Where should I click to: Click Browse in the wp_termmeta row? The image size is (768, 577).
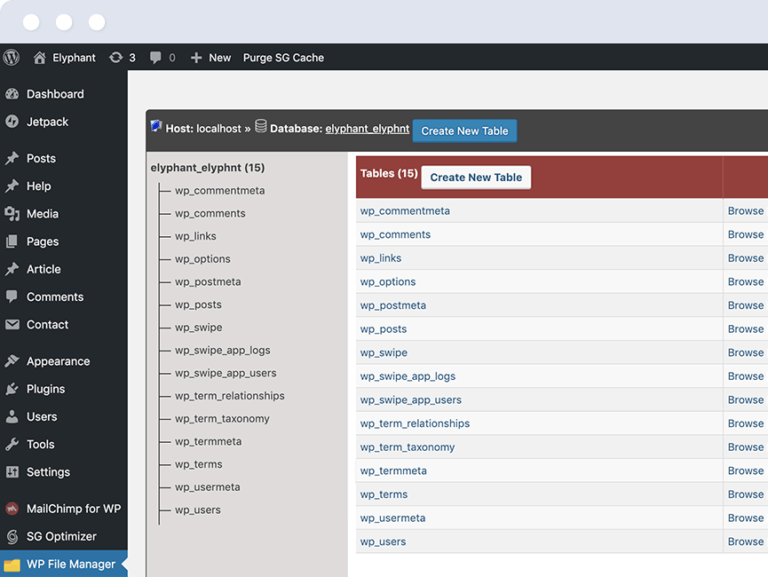pos(745,471)
